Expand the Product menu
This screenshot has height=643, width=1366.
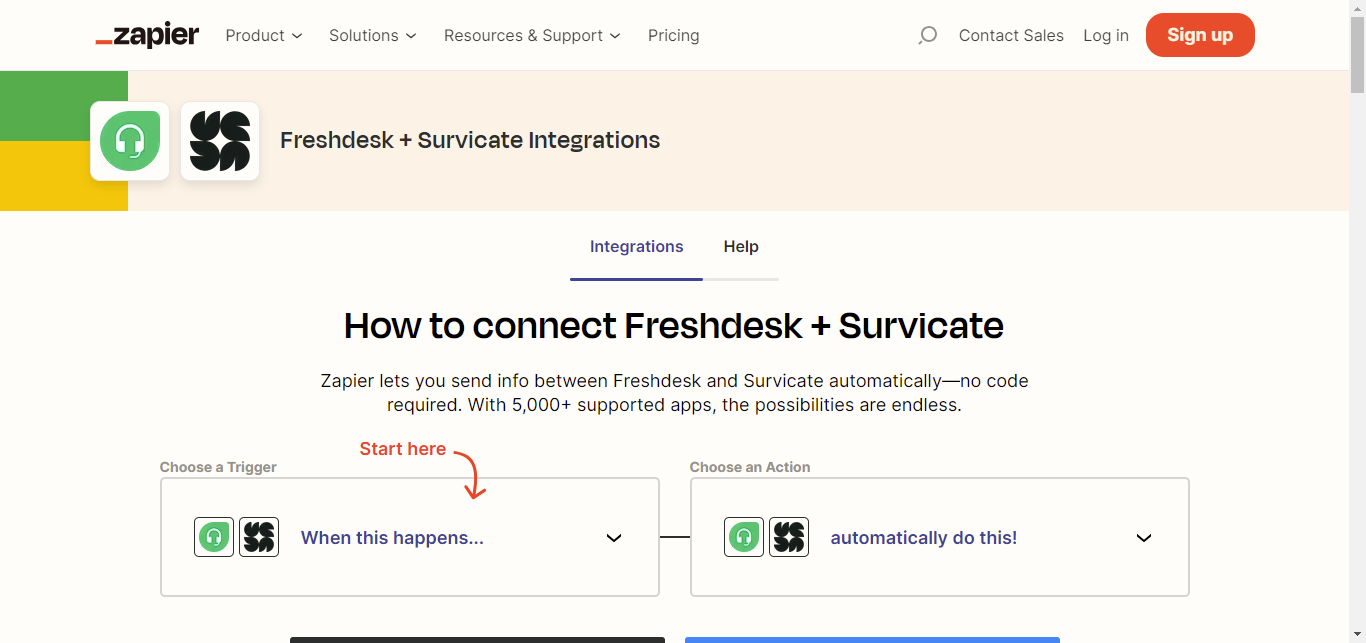[x=263, y=36]
